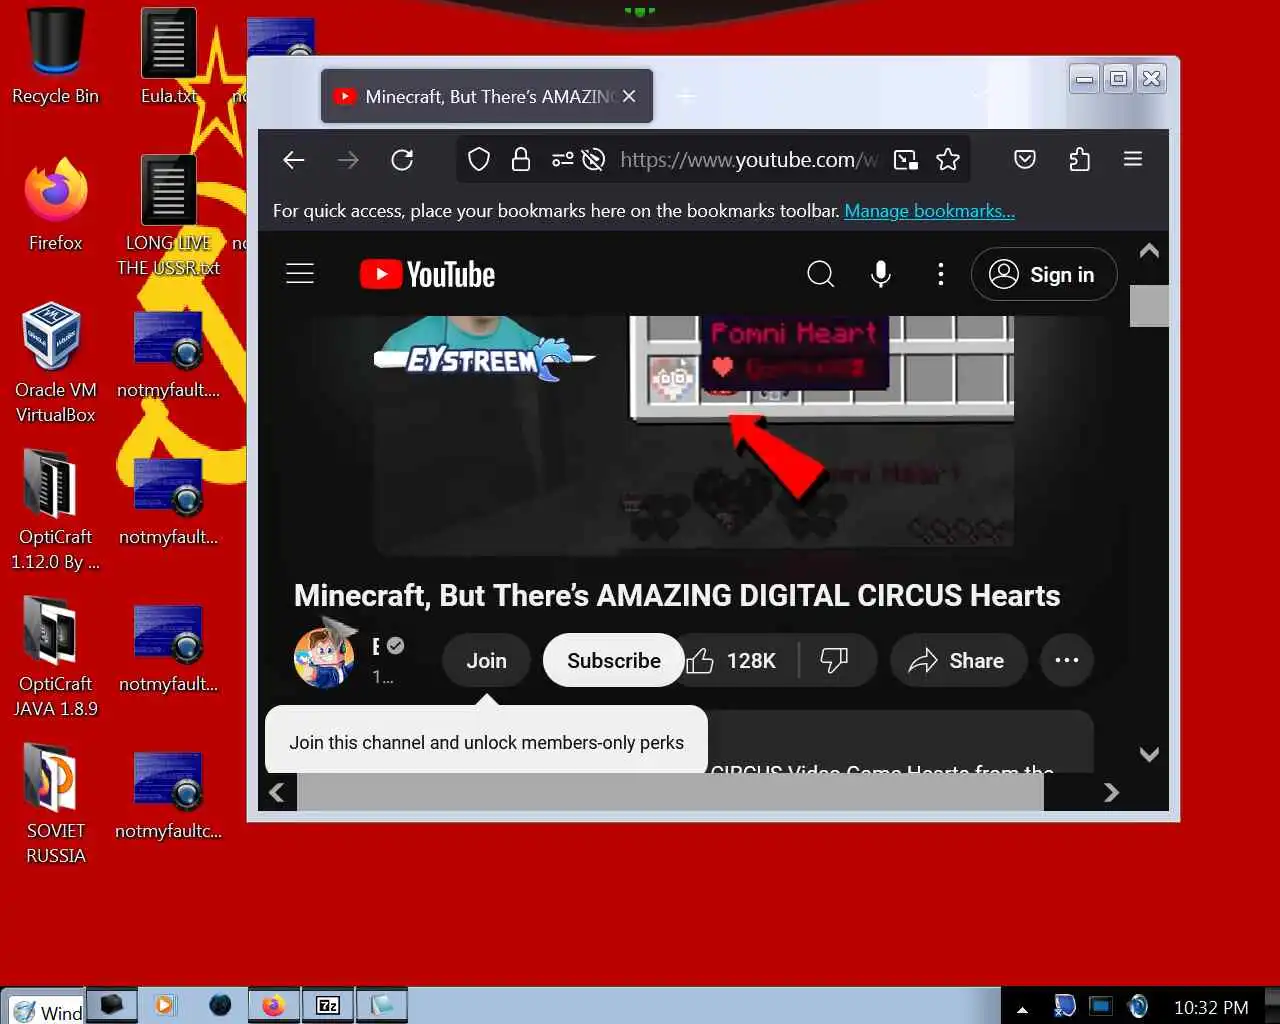Image resolution: width=1280 pixels, height=1024 pixels.
Task: Bookmark this page with the star icon
Action: [948, 160]
